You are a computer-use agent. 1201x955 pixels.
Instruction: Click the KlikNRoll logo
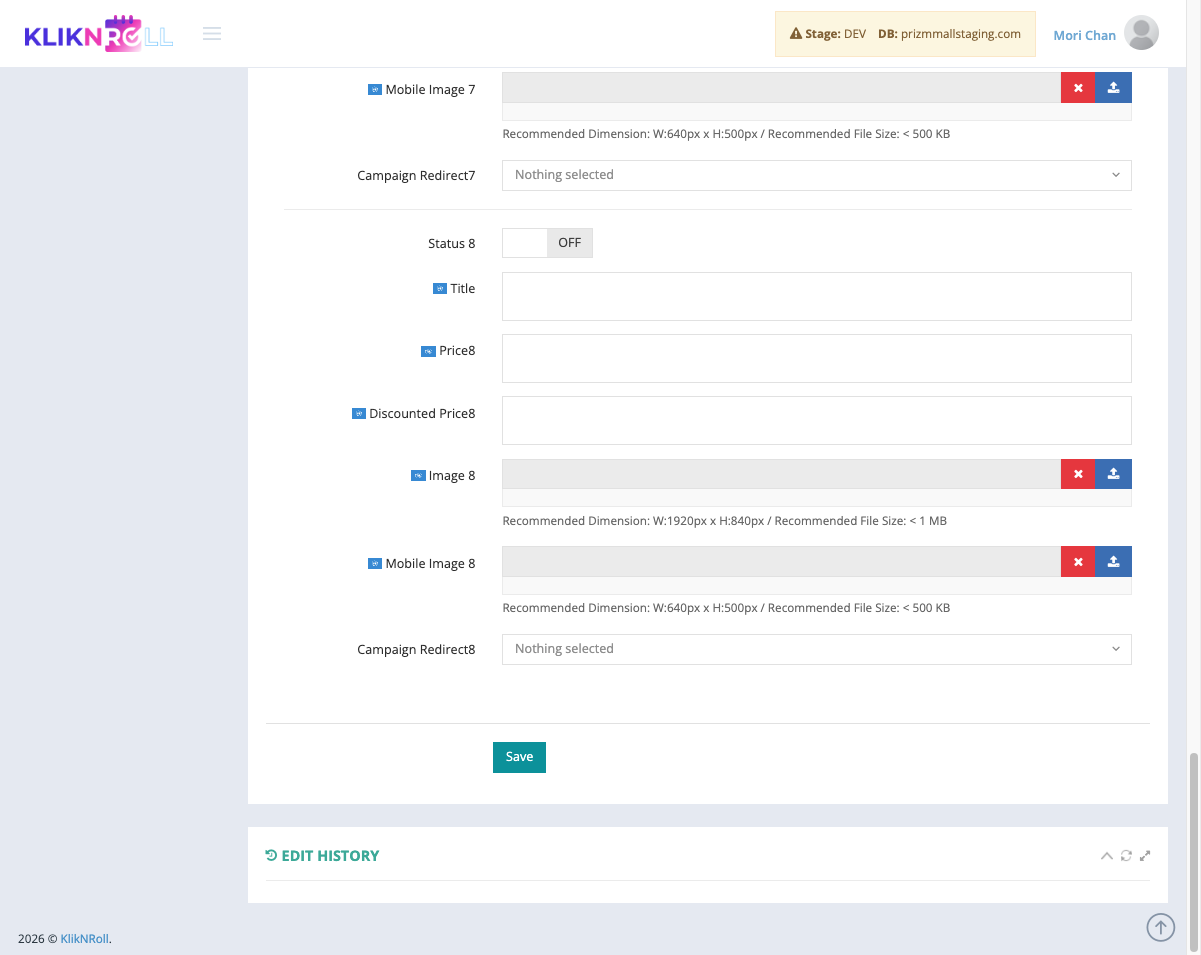point(98,35)
